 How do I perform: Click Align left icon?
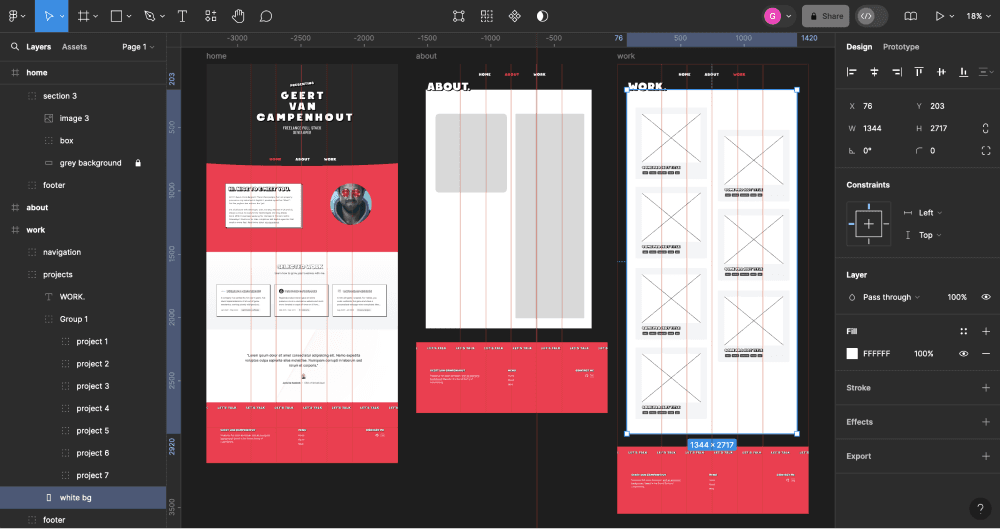[852, 72]
